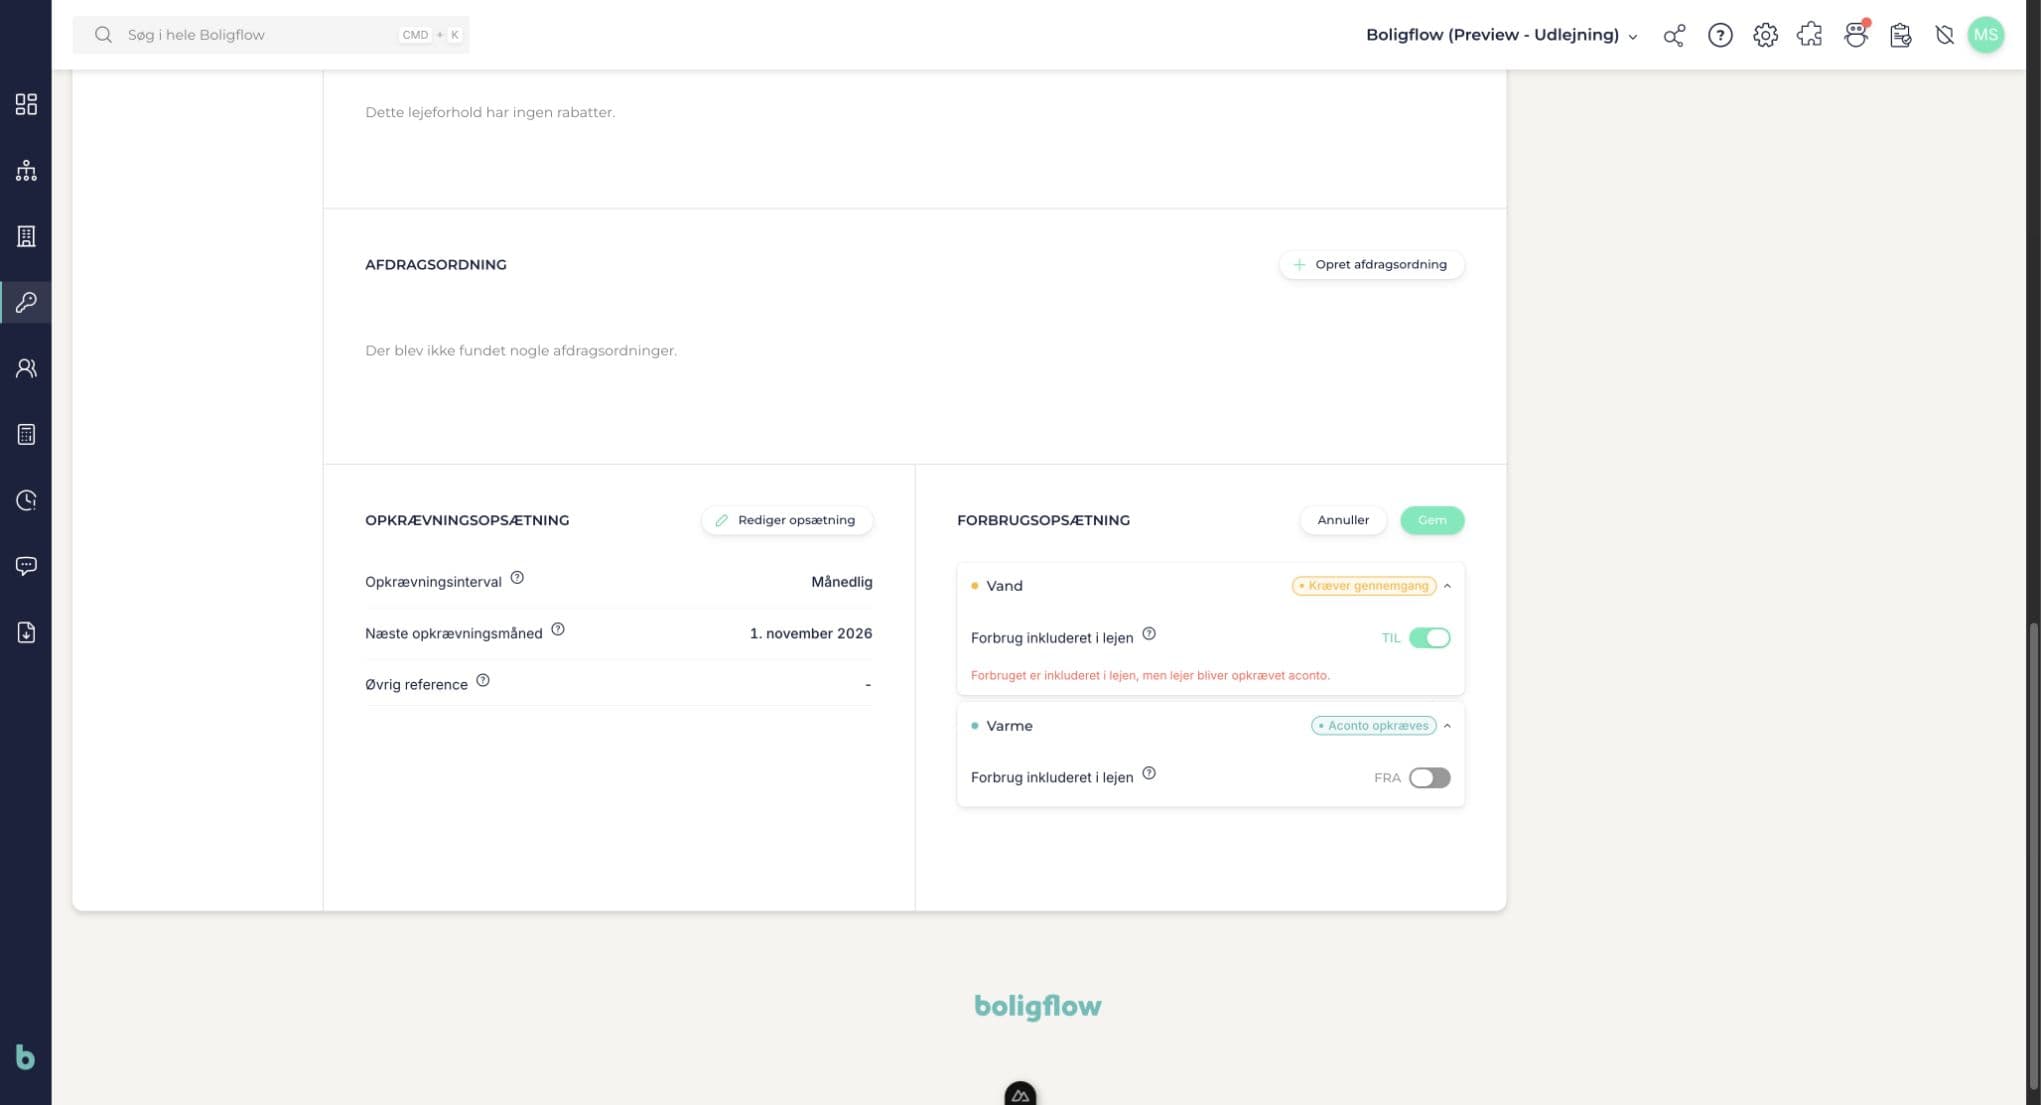The width and height of the screenshot is (2041, 1105).
Task: Click the green Gem button
Action: 1432,520
